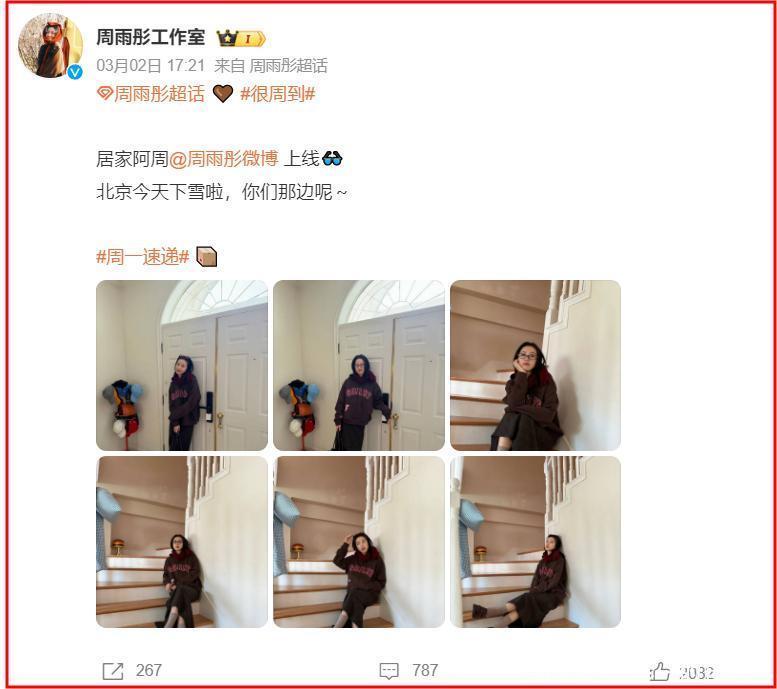
Task: Open second photo at the white door
Action: pos(359,365)
